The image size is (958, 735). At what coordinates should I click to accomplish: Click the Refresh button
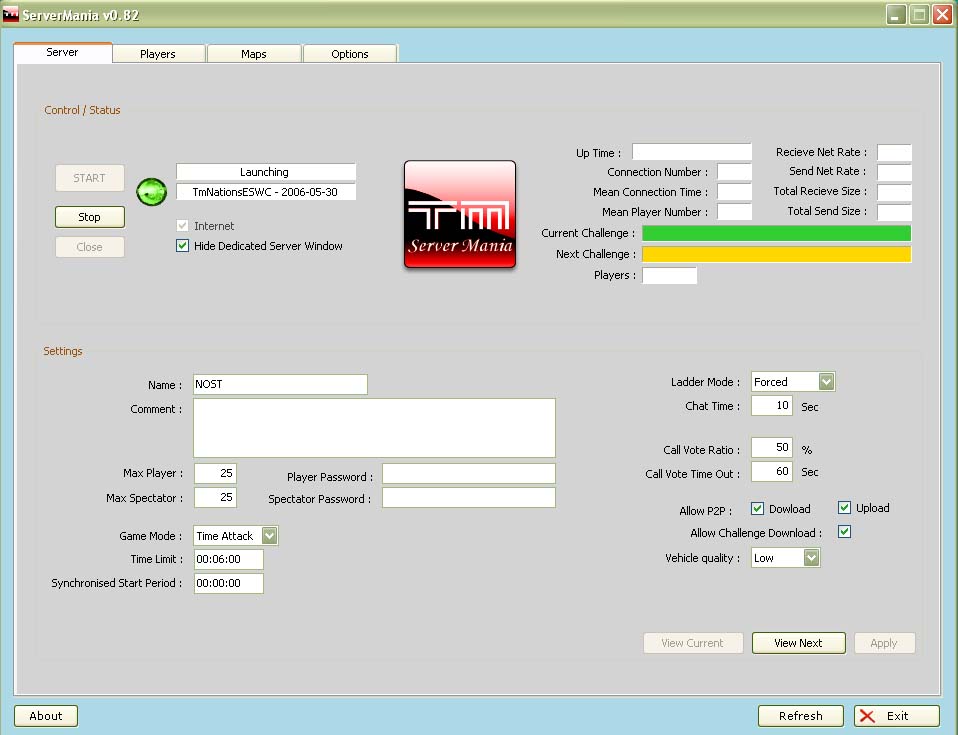(x=800, y=716)
